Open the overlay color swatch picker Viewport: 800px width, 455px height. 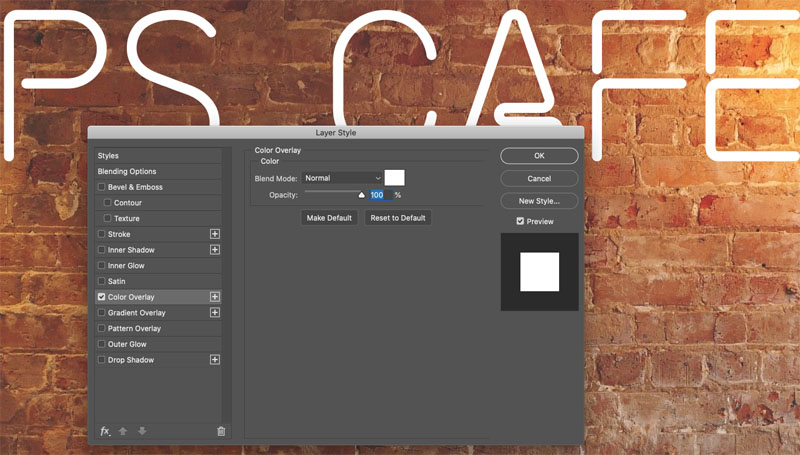point(394,178)
